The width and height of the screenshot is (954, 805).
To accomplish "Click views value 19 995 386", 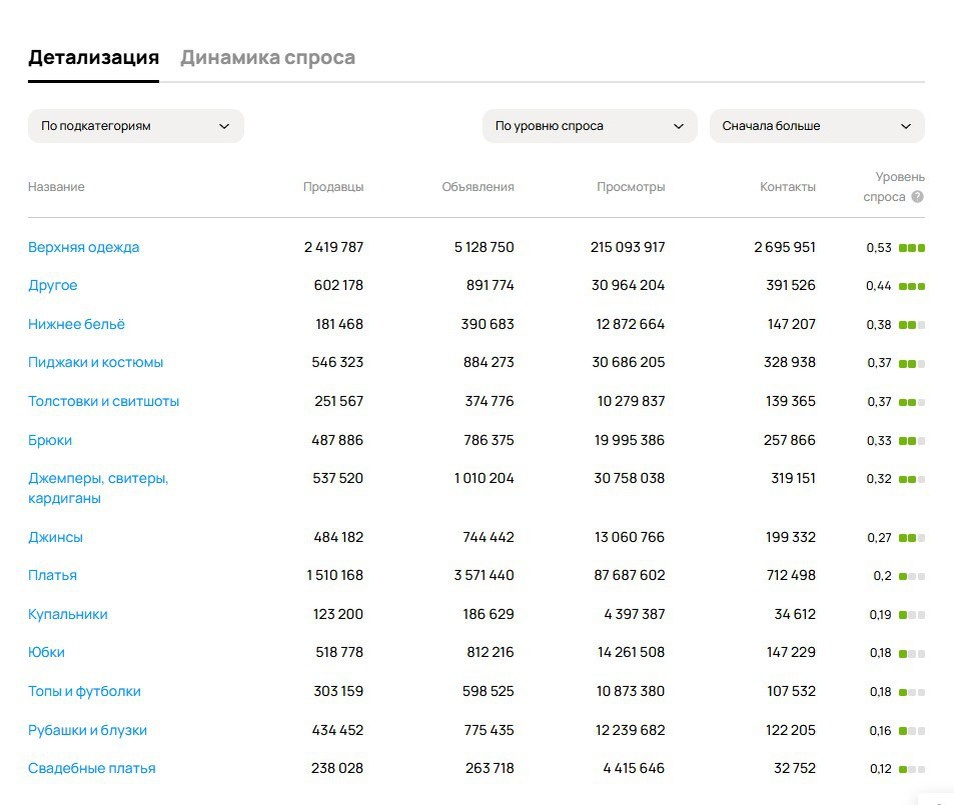I will pyautogui.click(x=629, y=441).
